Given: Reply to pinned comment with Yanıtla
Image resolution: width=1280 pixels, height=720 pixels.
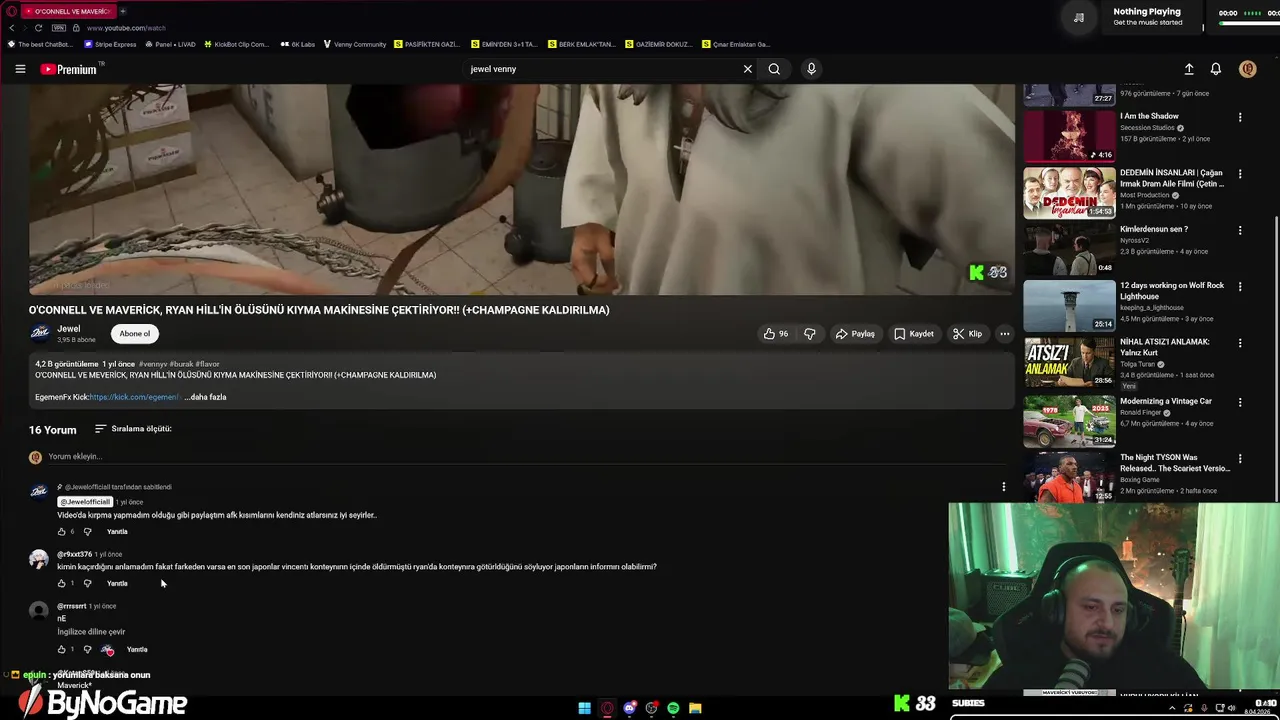Looking at the screenshot, I should [117, 532].
